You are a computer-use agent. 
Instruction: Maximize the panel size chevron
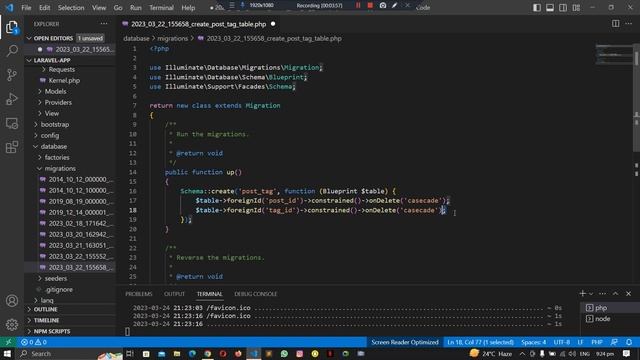pyautogui.click(x=616, y=293)
